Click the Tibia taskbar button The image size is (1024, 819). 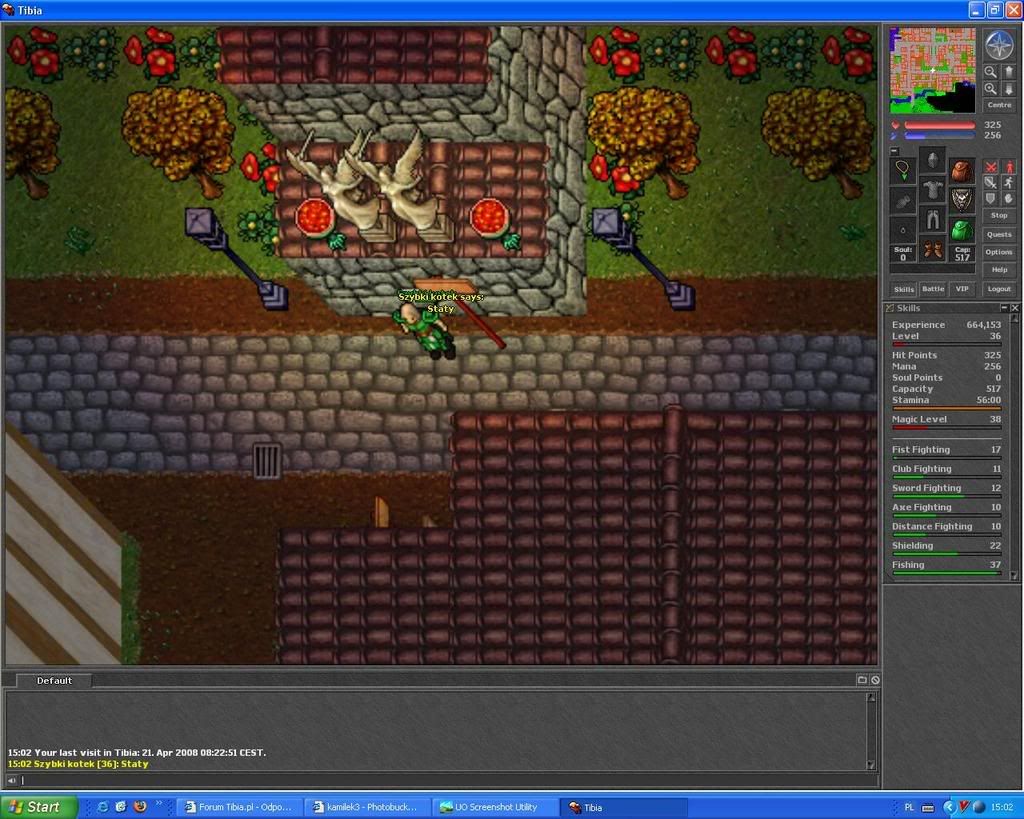tap(624, 807)
